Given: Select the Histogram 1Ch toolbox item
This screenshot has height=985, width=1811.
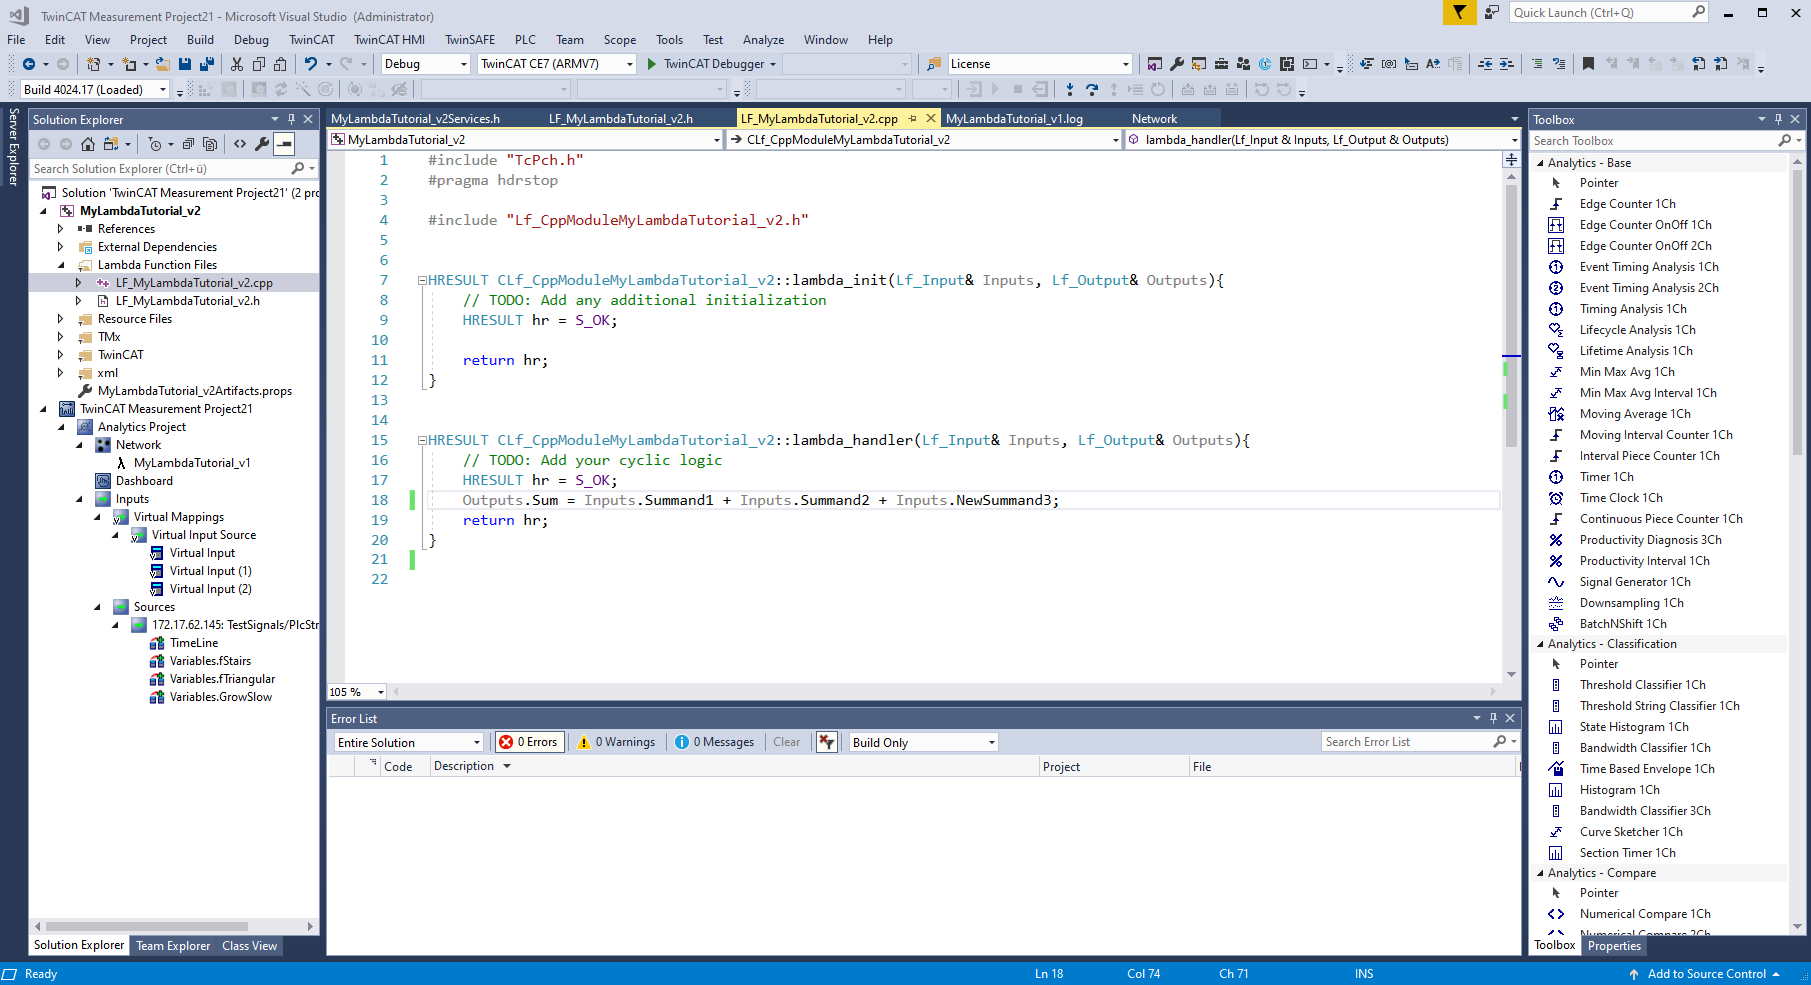Looking at the screenshot, I should [x=1619, y=790].
